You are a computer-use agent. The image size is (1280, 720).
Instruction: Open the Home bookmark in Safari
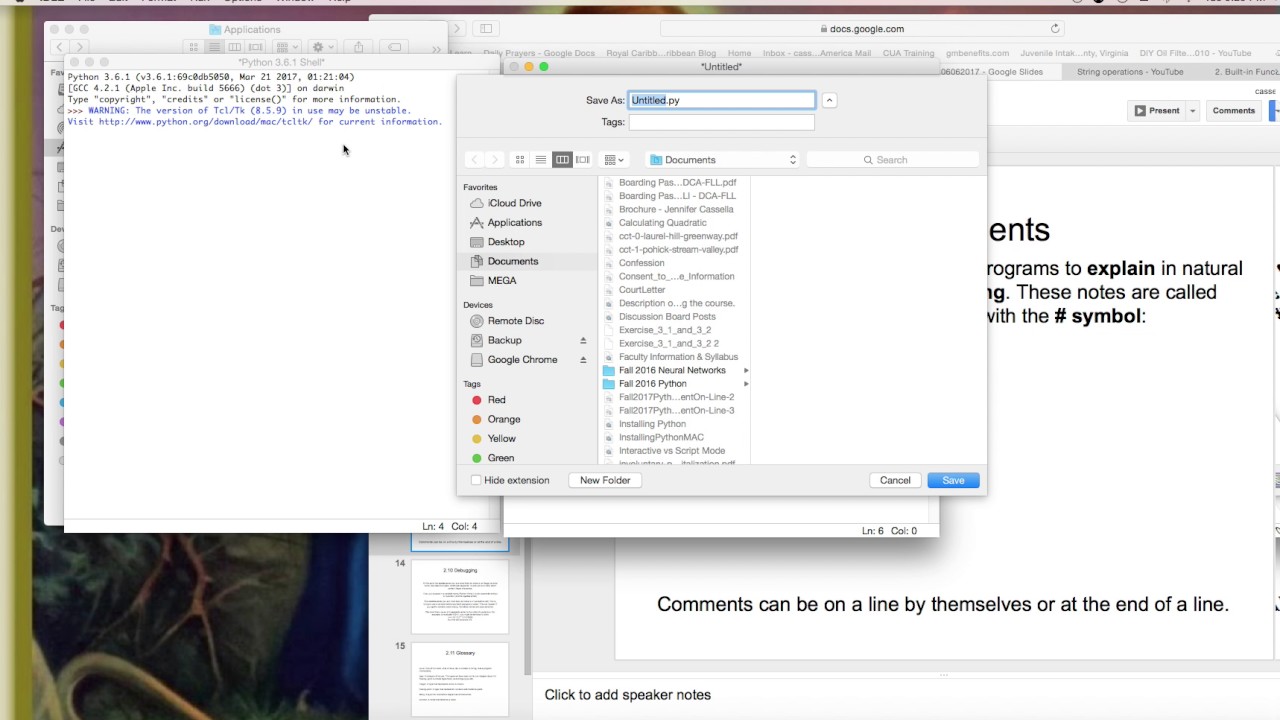(x=739, y=53)
